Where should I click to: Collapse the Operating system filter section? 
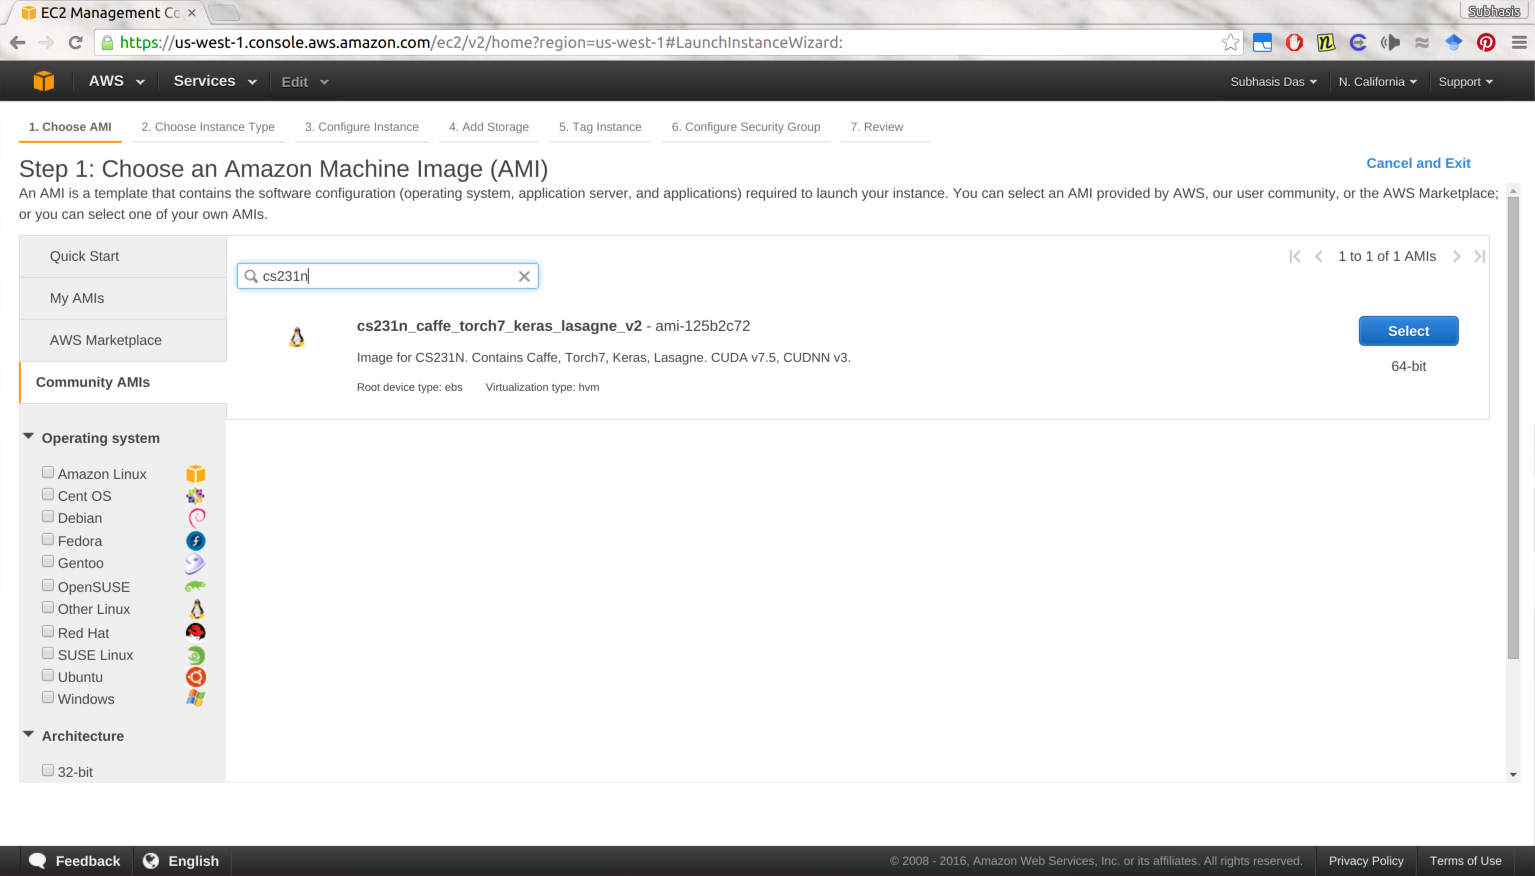29,437
